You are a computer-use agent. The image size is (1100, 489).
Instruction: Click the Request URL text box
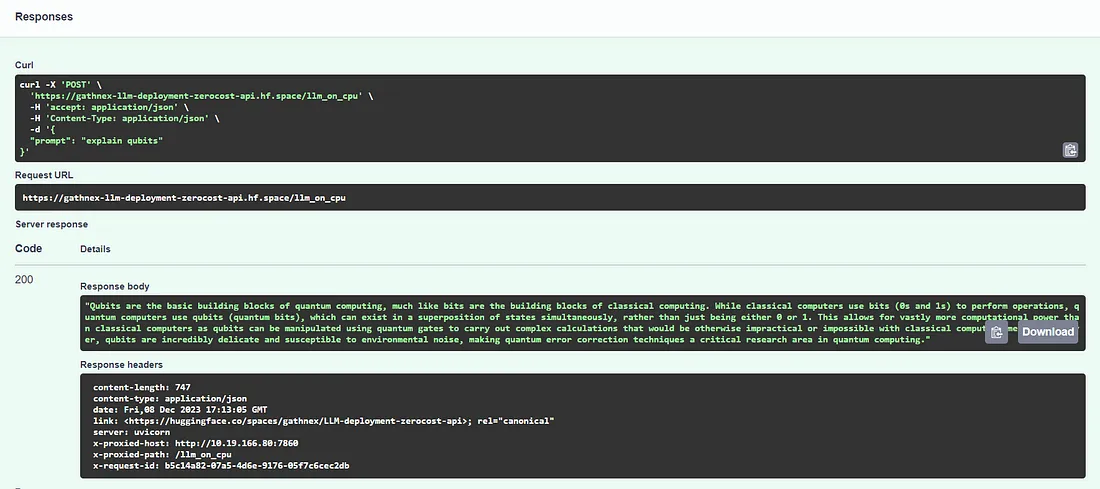pos(550,198)
